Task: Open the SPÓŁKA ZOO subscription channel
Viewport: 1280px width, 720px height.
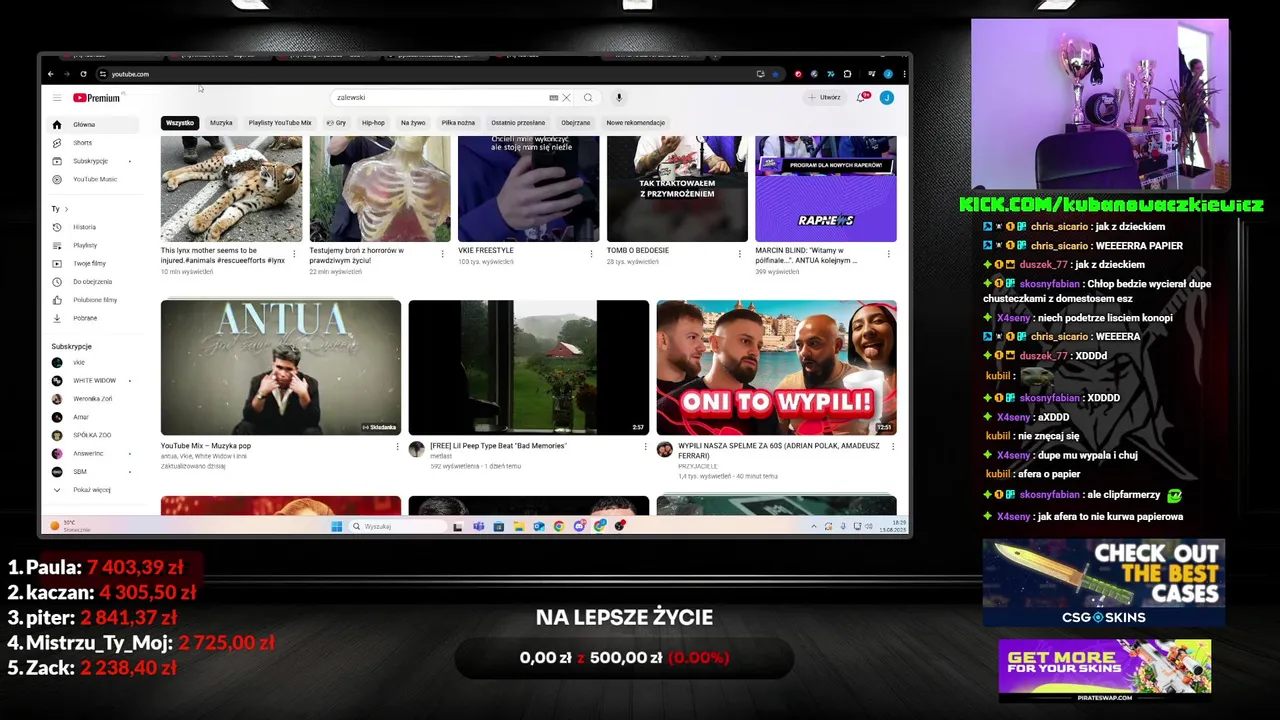Action: coord(93,435)
